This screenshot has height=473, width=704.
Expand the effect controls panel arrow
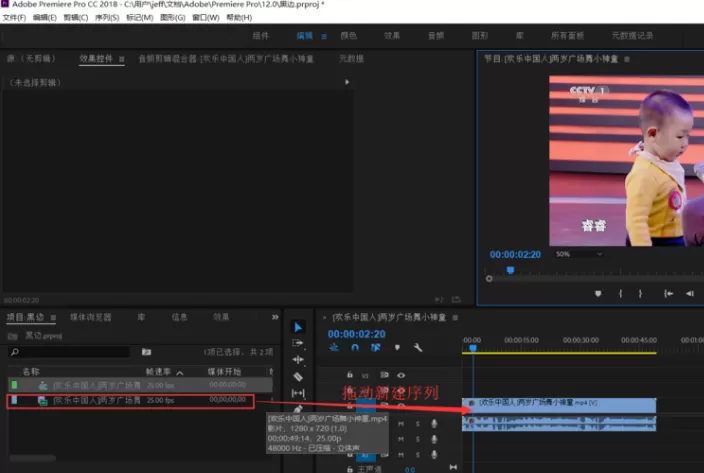click(347, 82)
